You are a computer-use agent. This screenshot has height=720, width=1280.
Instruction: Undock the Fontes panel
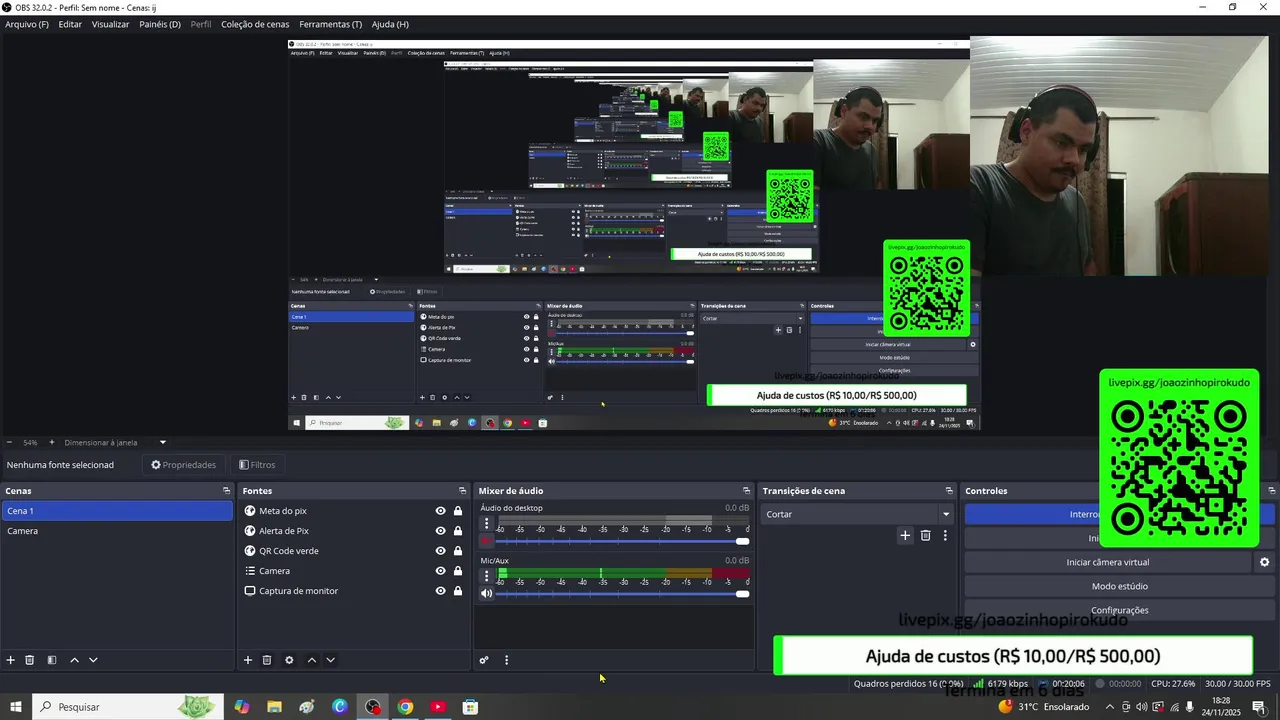point(462,491)
